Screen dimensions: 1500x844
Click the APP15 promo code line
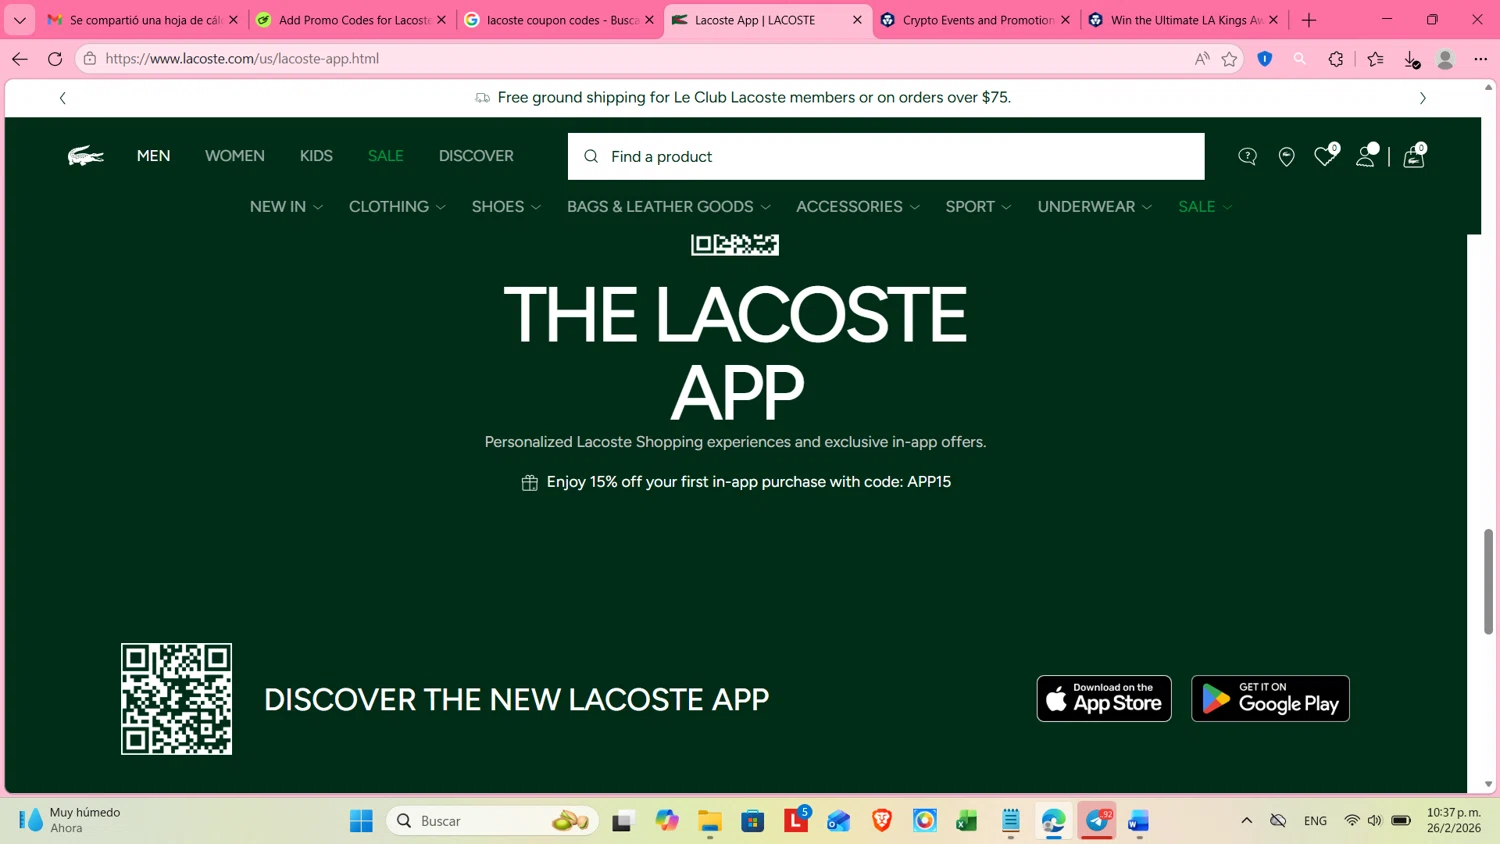[749, 482]
